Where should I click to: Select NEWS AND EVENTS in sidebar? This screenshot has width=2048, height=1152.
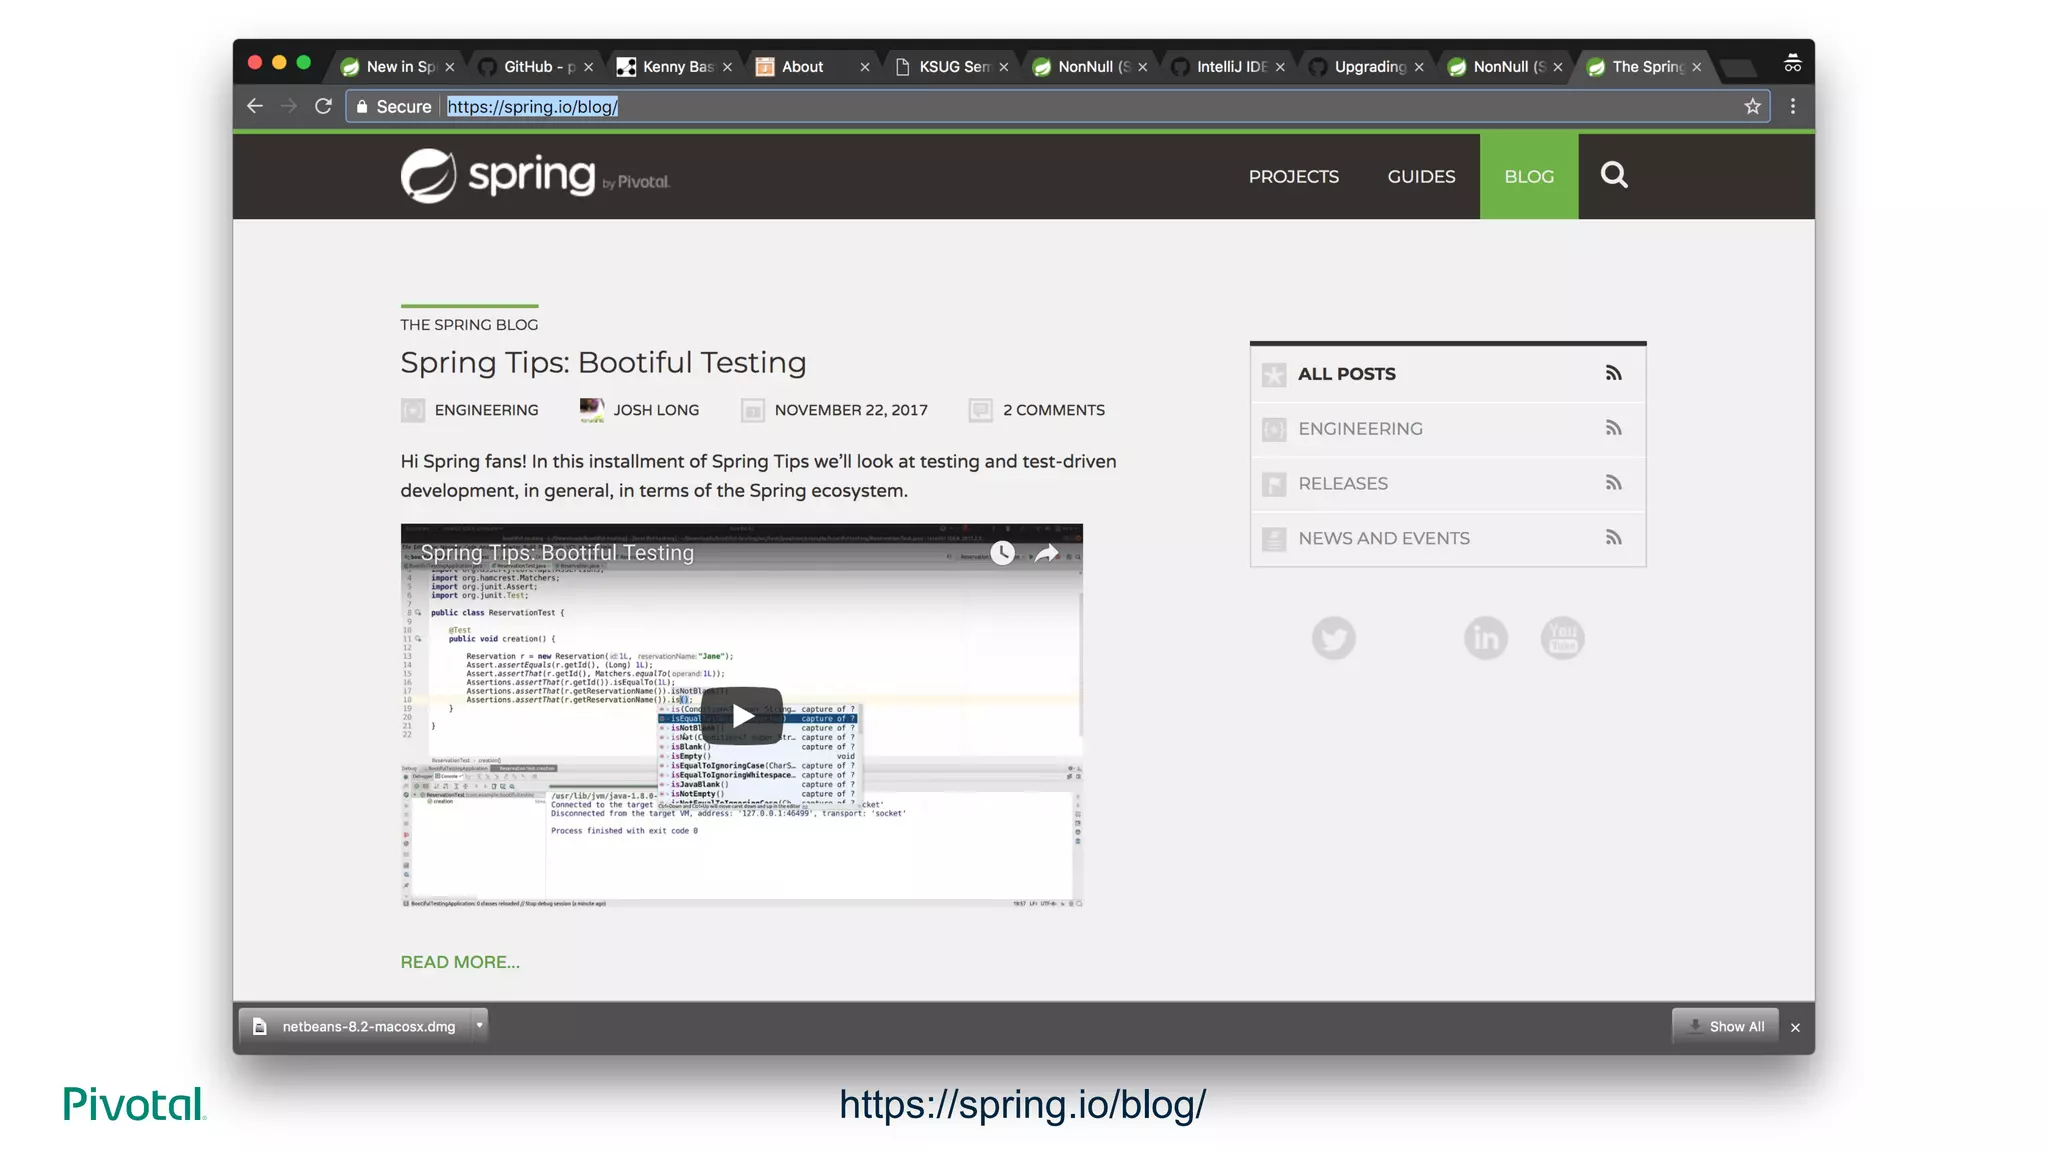click(1384, 538)
